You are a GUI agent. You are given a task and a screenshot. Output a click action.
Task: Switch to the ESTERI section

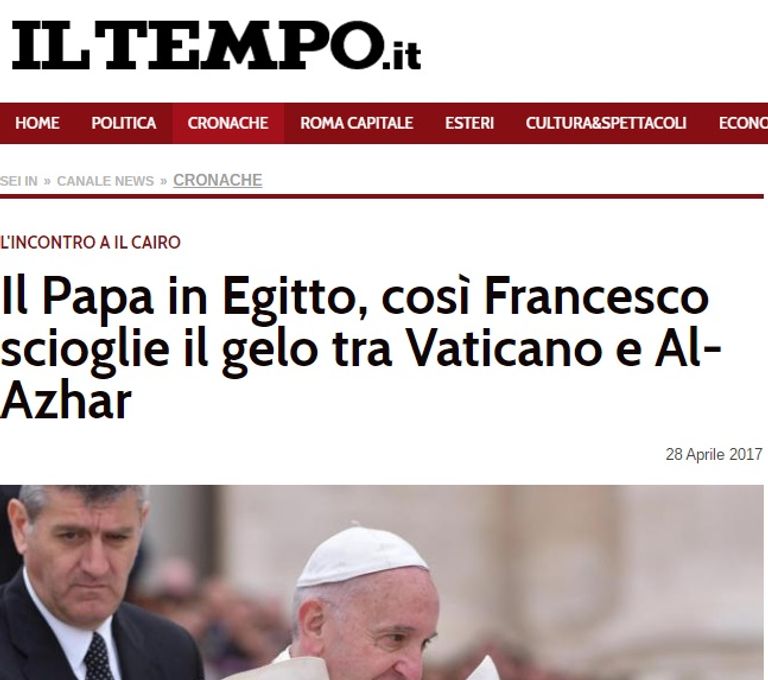click(469, 123)
